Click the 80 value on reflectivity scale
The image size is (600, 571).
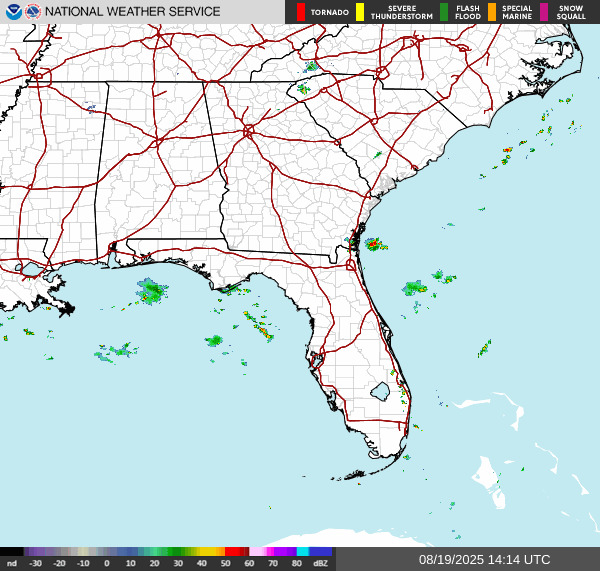[x=297, y=564]
